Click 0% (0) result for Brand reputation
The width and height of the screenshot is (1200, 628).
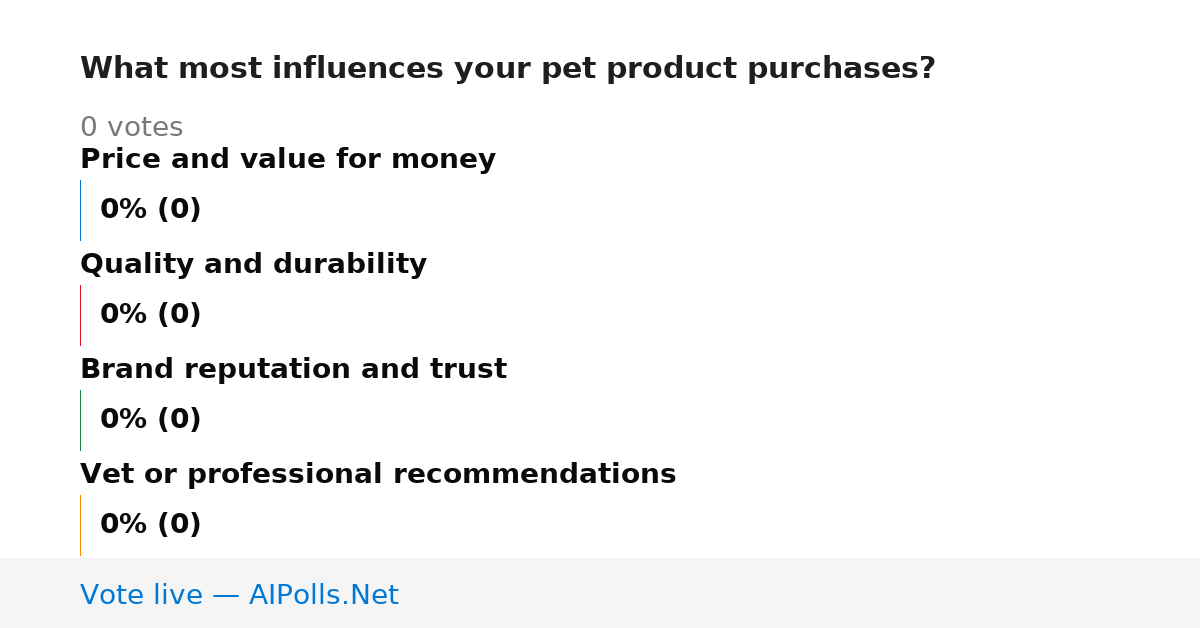click(150, 420)
